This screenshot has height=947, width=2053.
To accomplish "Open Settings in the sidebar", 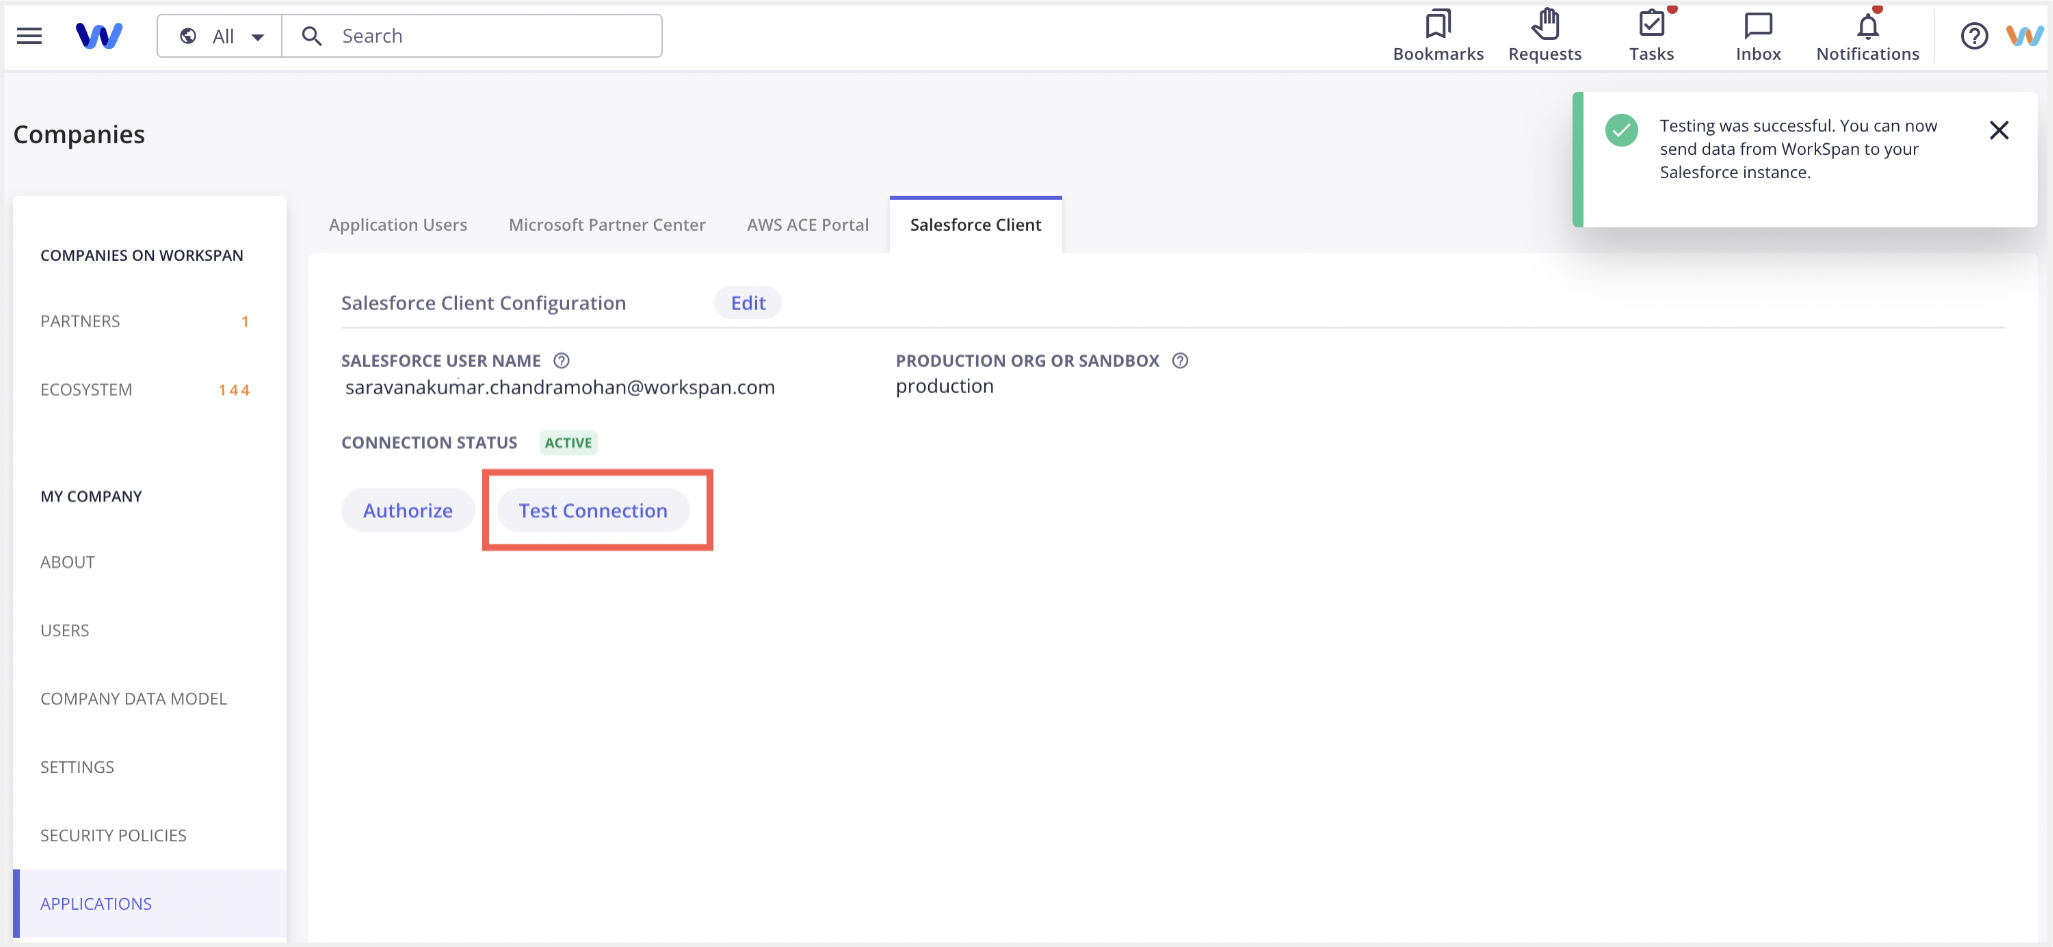I will click(x=150, y=767).
